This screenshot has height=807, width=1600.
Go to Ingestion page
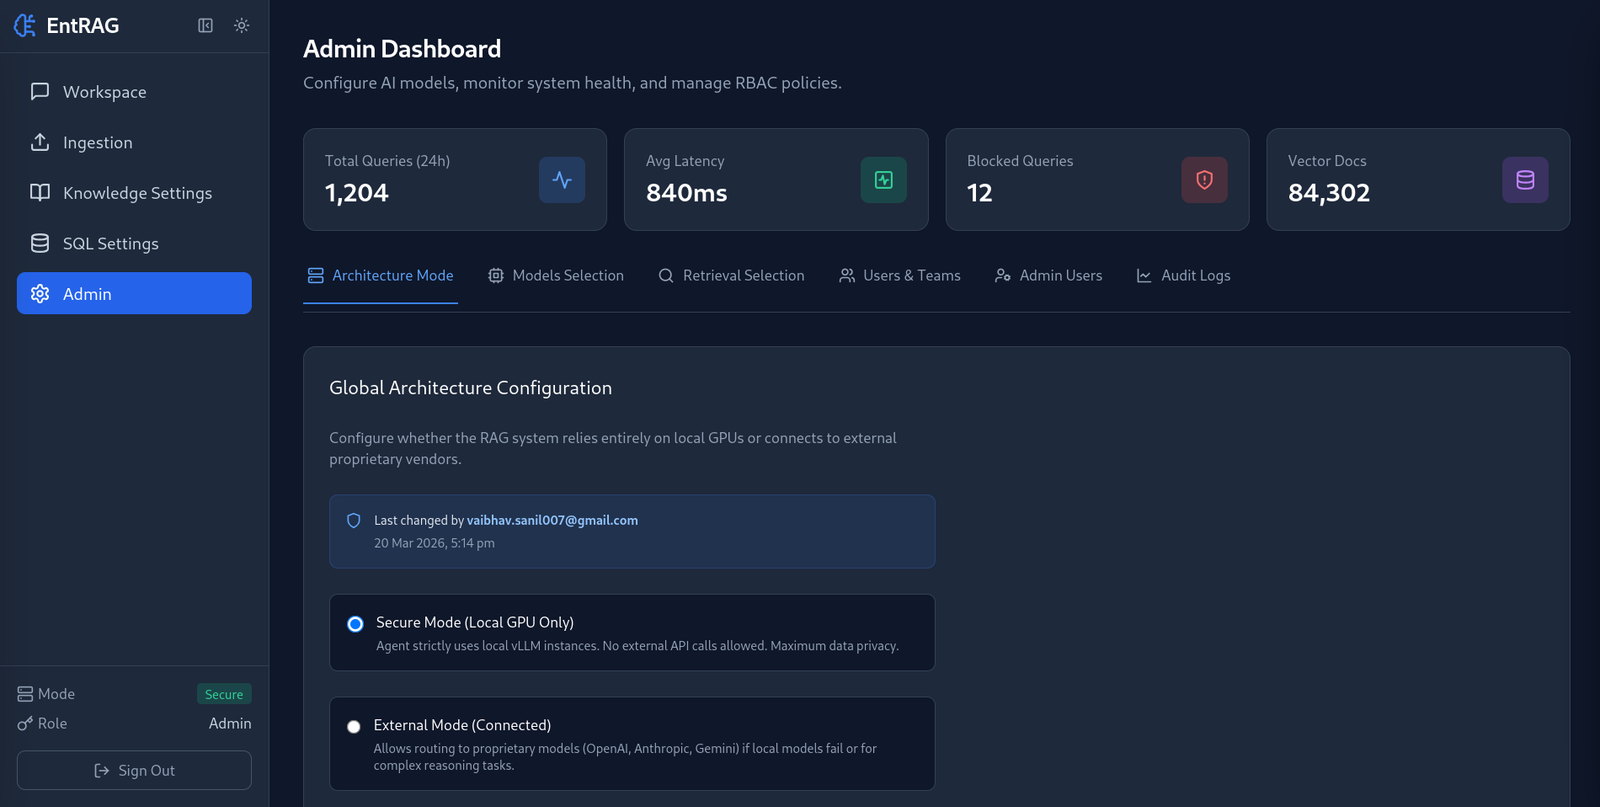[97, 143]
